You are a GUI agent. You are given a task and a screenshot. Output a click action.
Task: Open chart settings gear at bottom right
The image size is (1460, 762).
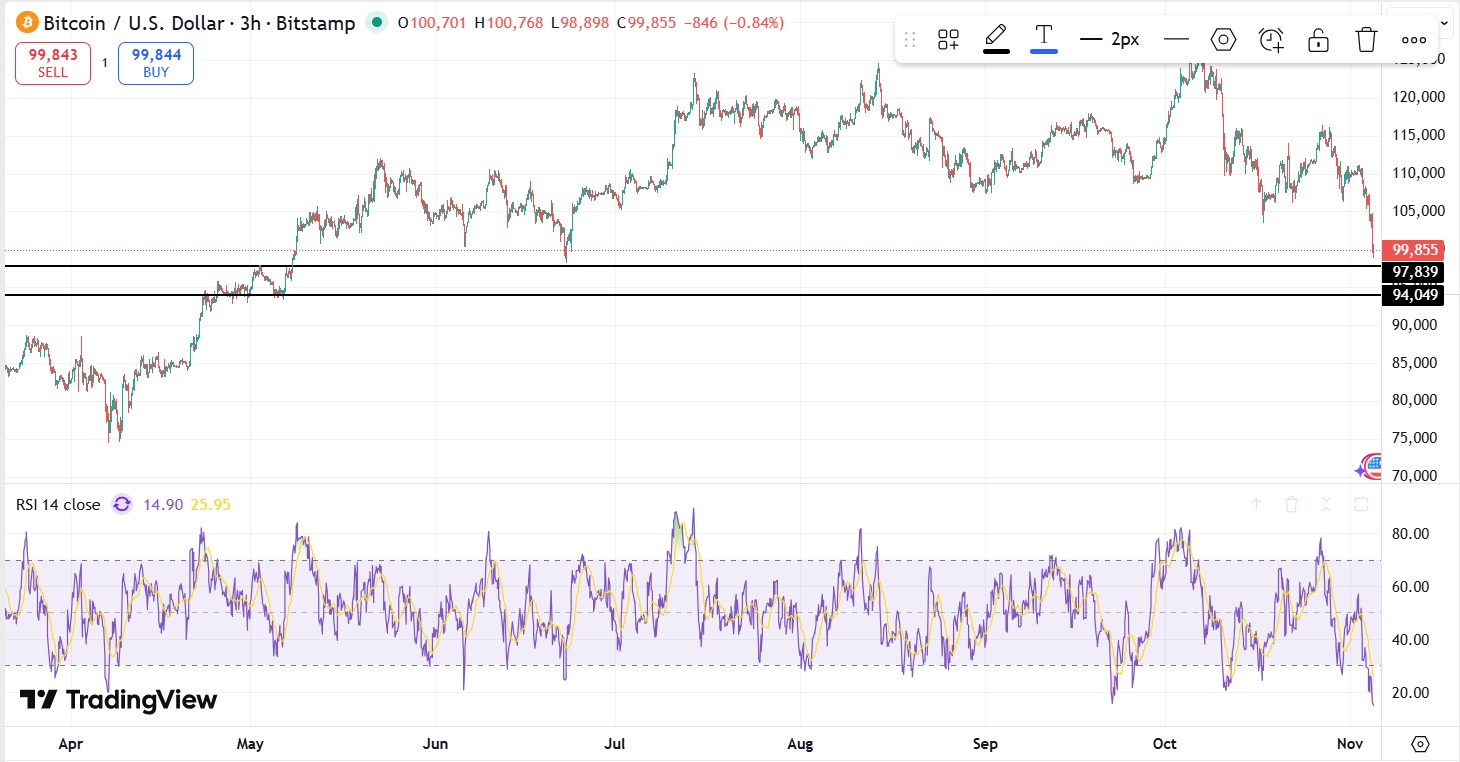[1420, 744]
